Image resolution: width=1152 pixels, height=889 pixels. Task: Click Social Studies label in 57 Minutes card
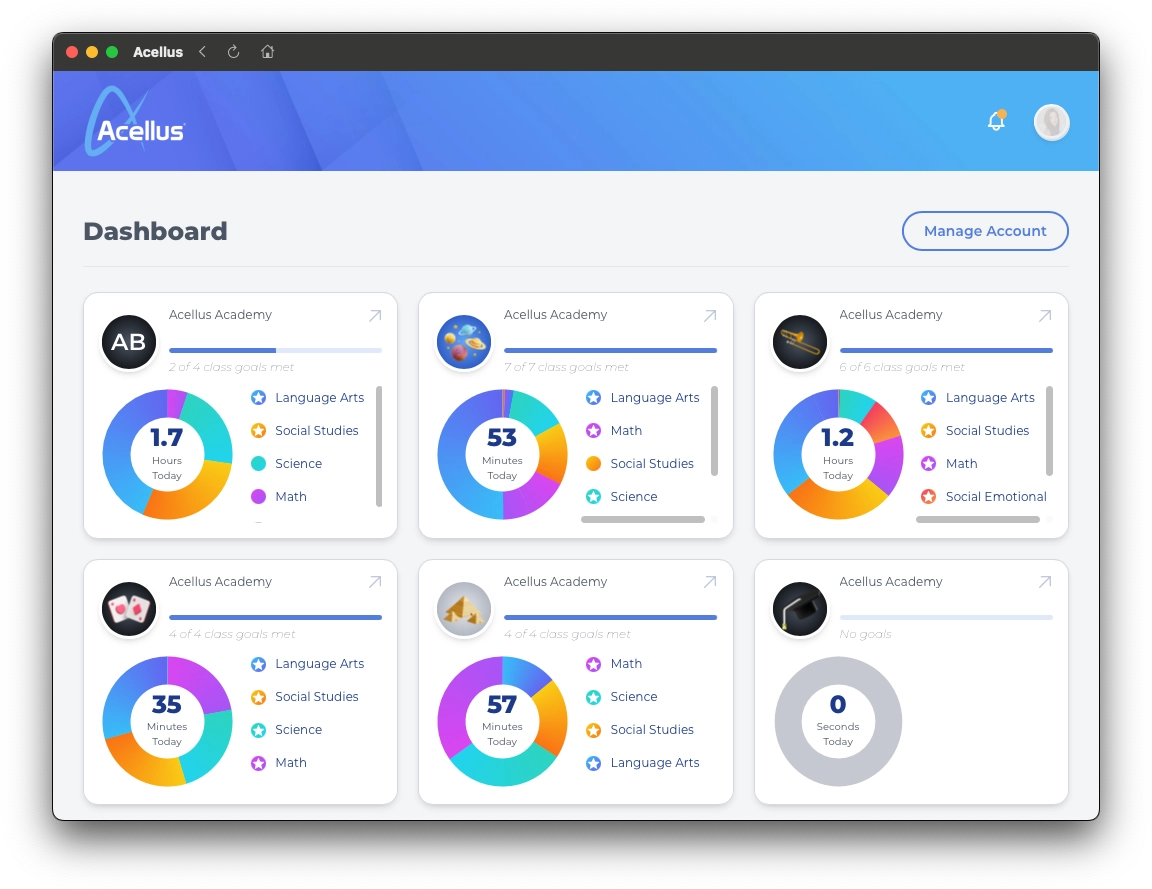point(652,730)
